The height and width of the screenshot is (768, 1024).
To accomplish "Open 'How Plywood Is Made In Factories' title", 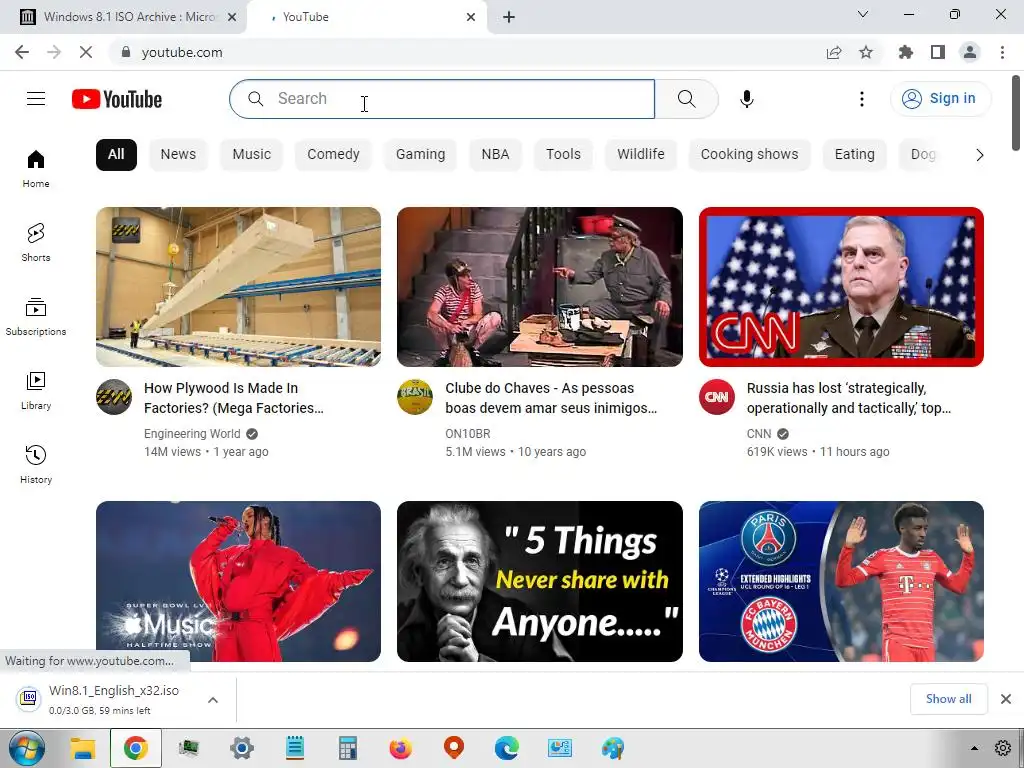I will [234, 398].
